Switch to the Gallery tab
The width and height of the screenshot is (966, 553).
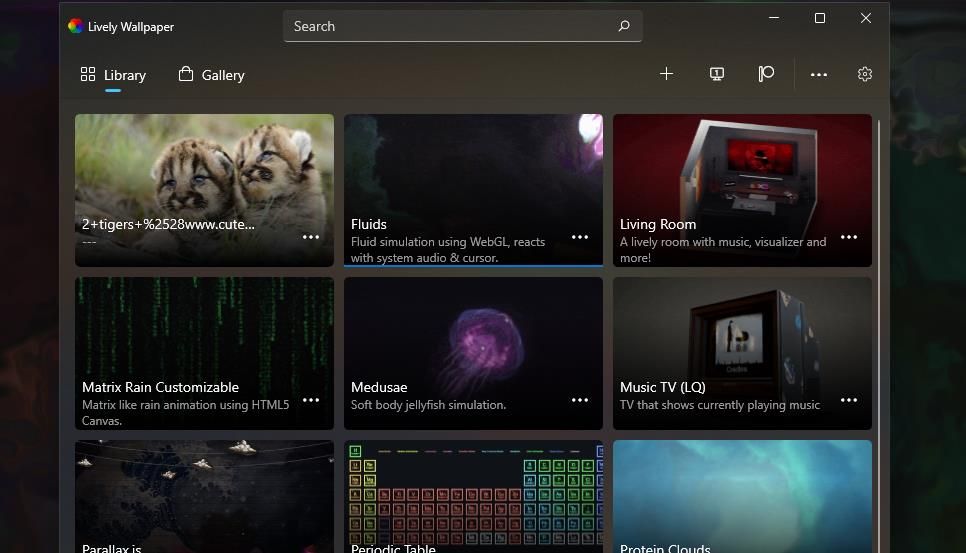[x=211, y=75]
